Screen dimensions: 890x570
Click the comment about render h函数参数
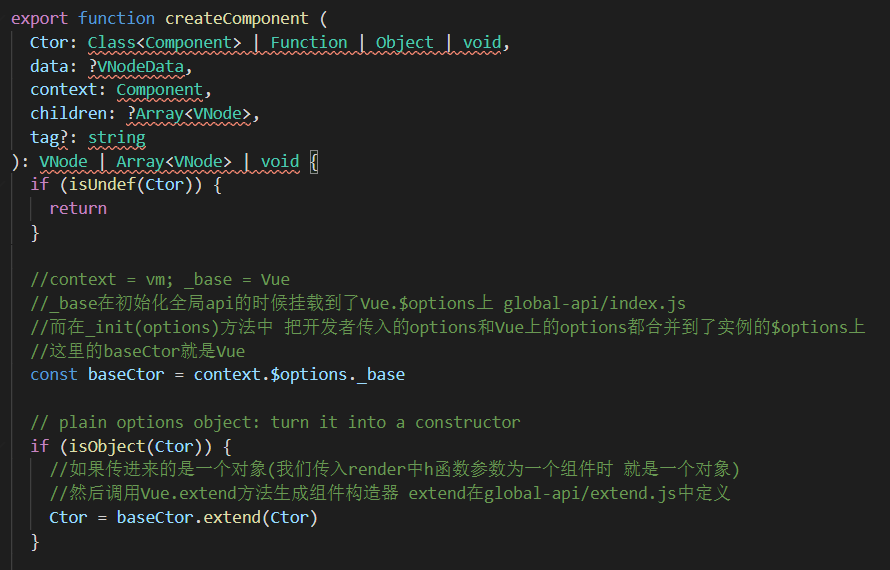[394, 469]
